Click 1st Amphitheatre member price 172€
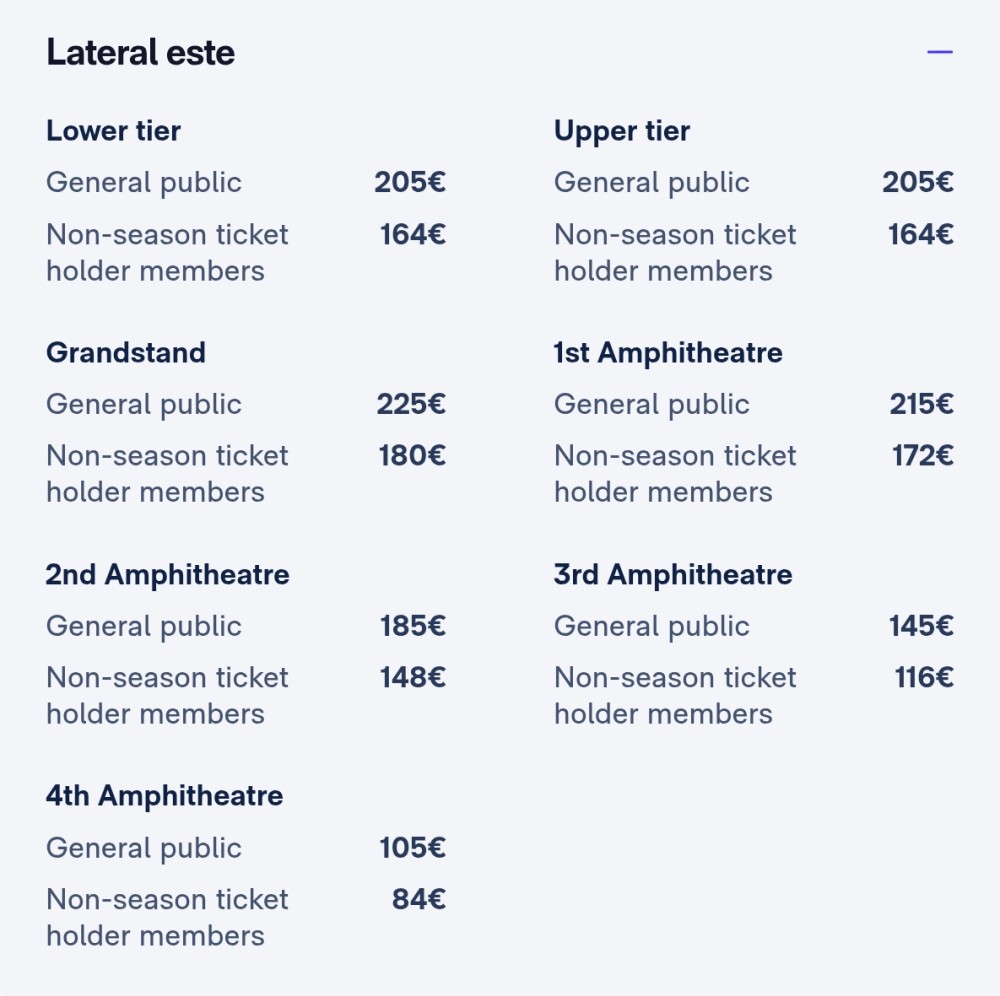This screenshot has height=996, width=1000. [923, 456]
